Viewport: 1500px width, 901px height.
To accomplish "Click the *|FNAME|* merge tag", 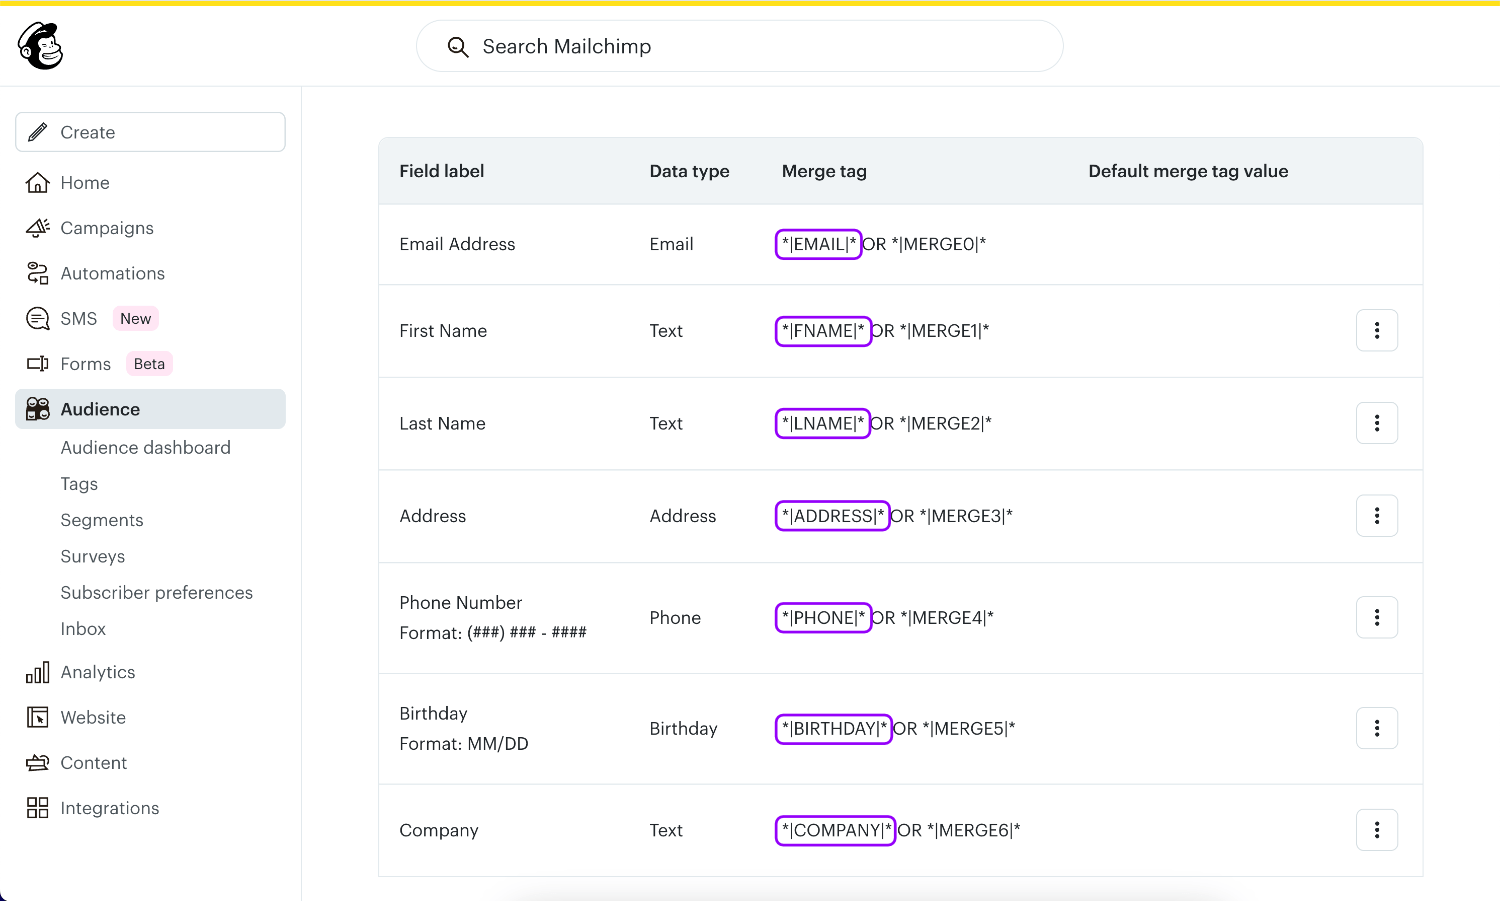I will point(823,331).
